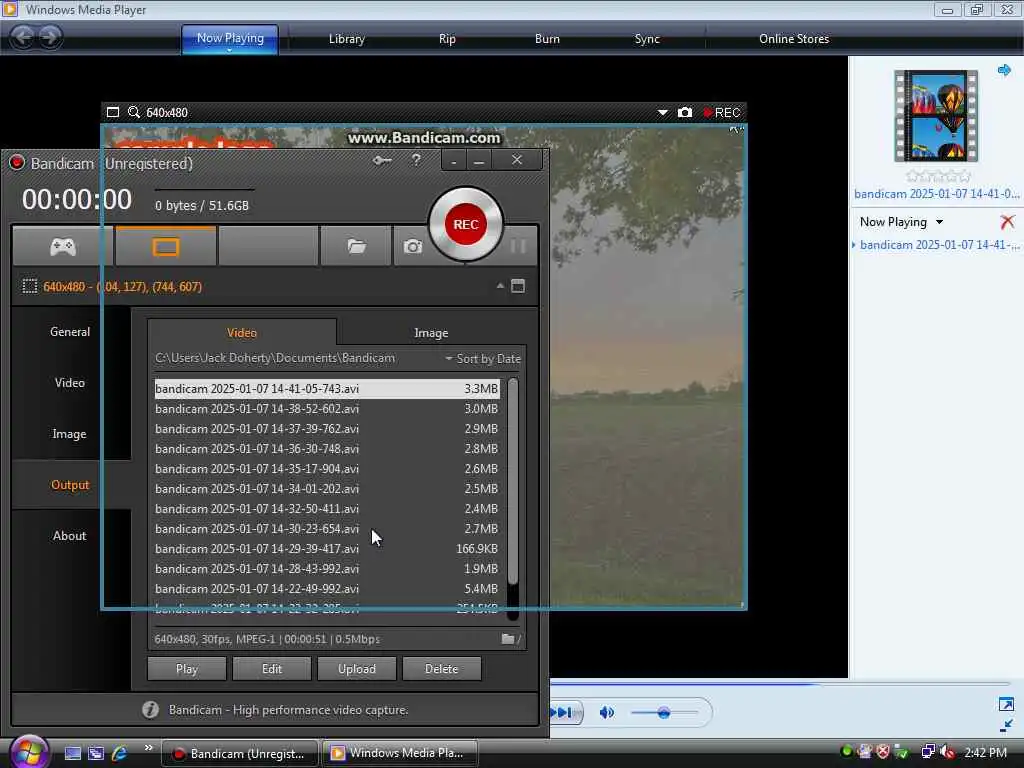Select bandicam 2025-01-07 14-30-23-654.avi

coord(327,528)
